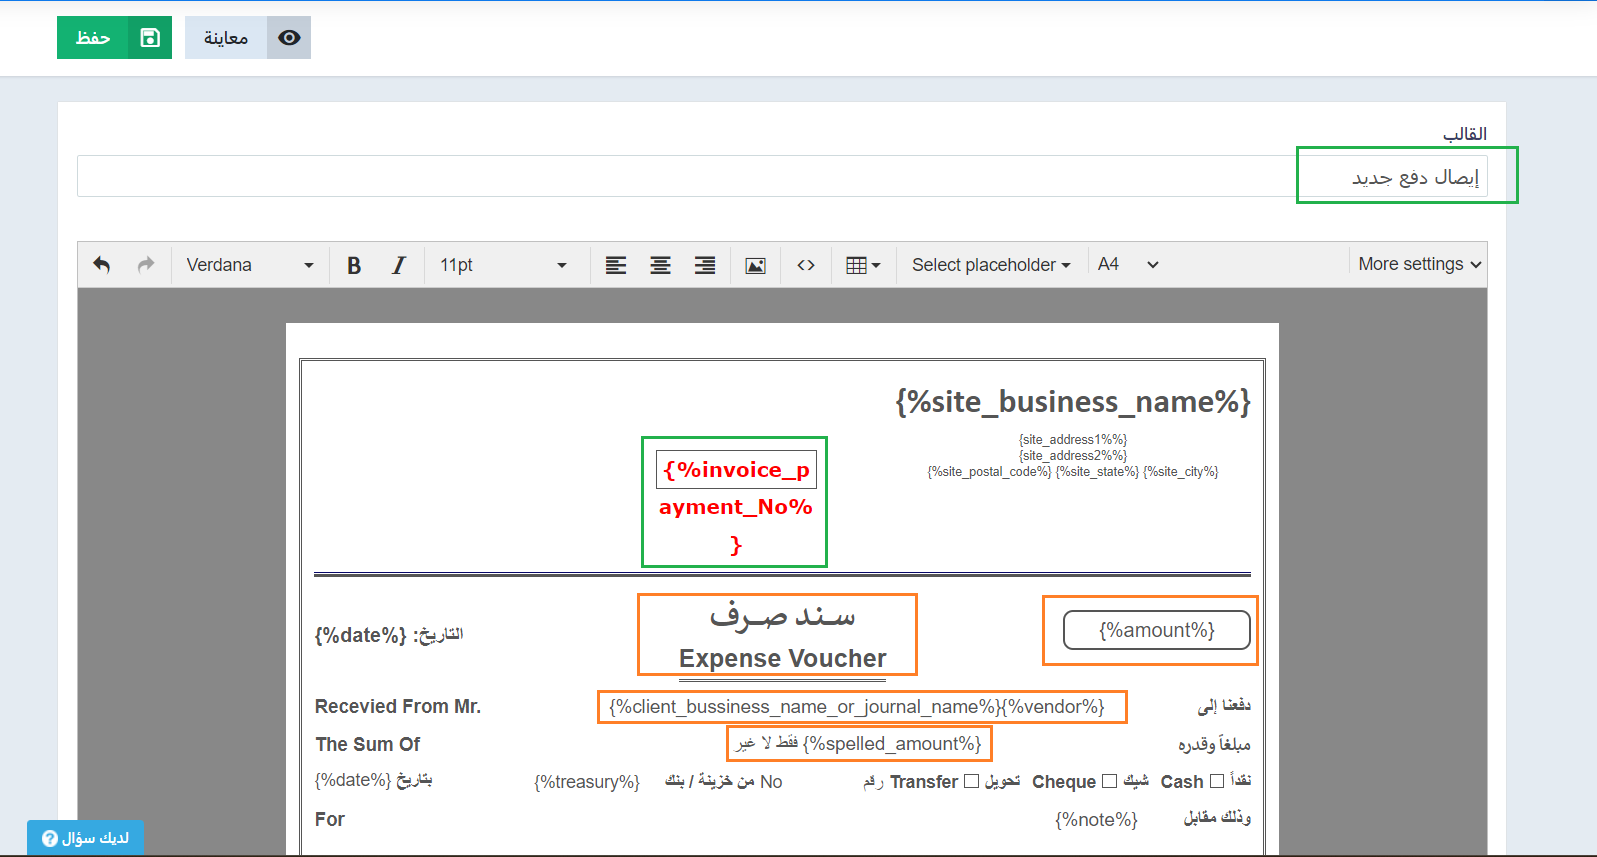Open the source code view
Image resolution: width=1597 pixels, height=857 pixels.
point(806,265)
